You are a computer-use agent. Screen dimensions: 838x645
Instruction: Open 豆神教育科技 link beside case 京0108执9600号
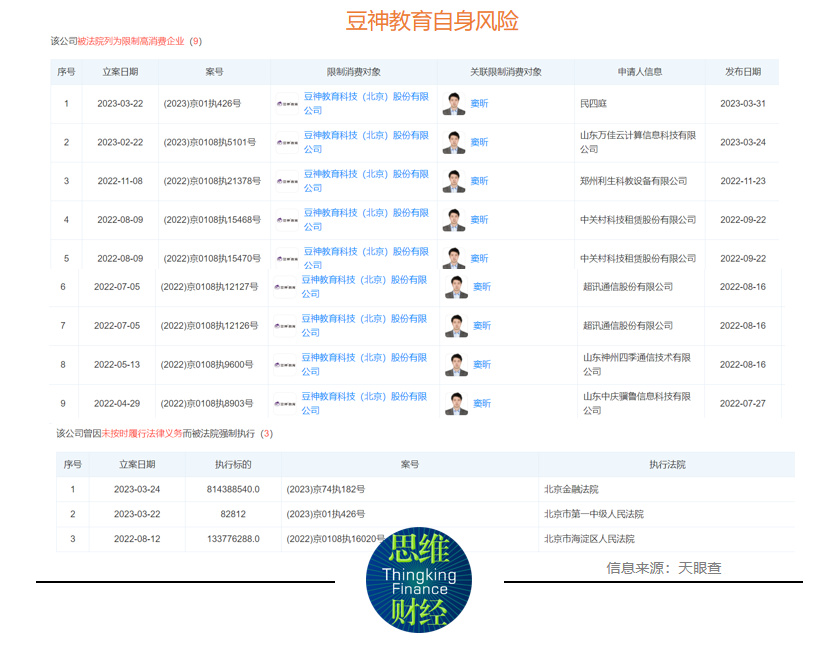pyautogui.click(x=364, y=364)
